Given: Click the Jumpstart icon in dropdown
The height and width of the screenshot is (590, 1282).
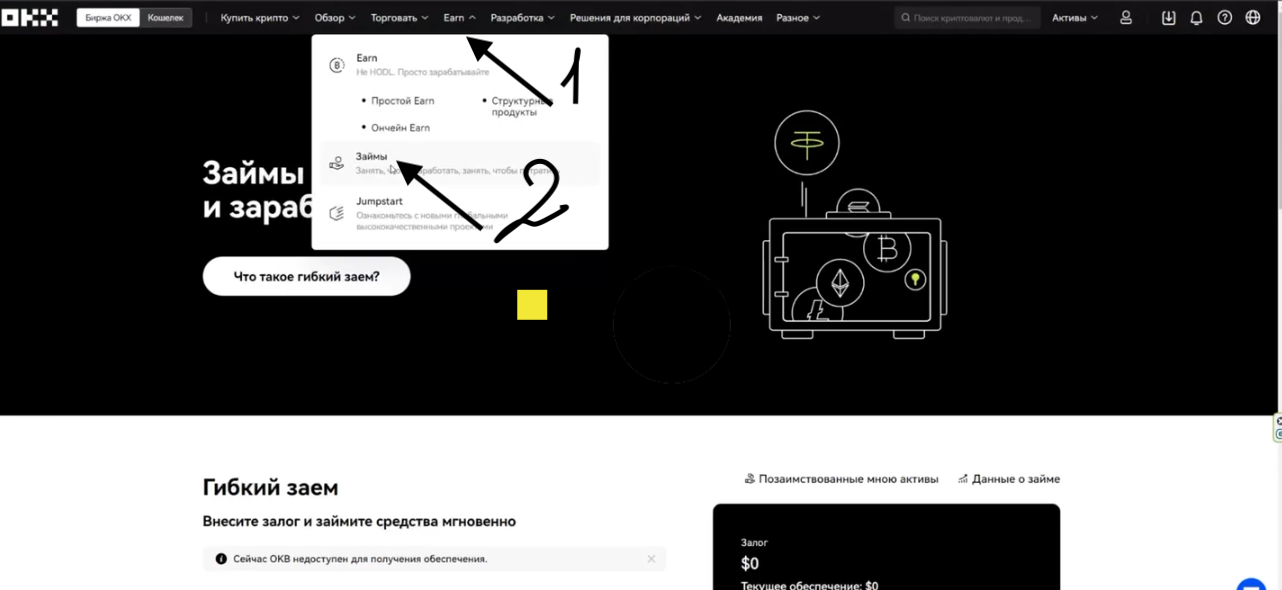Looking at the screenshot, I should click(x=336, y=213).
